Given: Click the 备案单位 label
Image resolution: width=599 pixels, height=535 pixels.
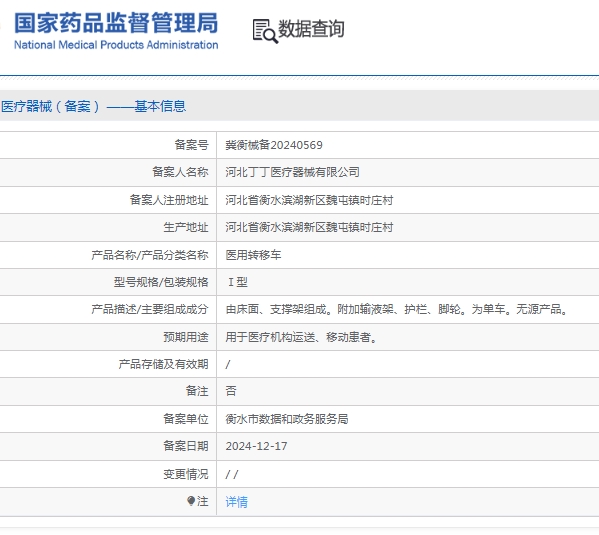Looking at the screenshot, I should [x=186, y=419].
